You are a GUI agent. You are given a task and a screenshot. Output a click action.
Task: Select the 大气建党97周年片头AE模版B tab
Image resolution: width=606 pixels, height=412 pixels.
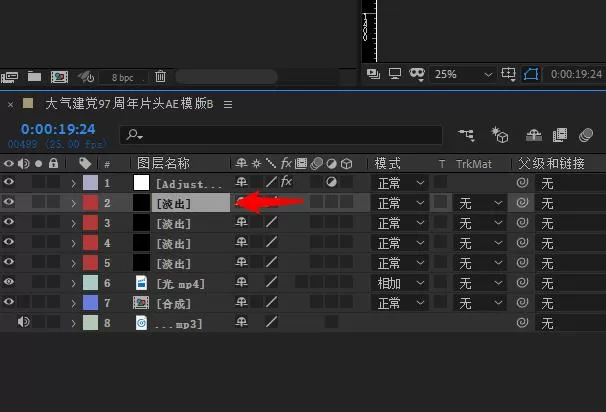pos(129,104)
